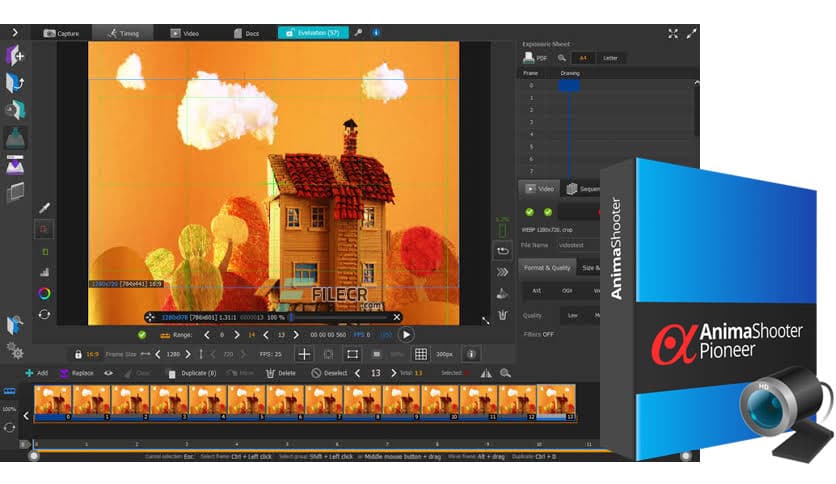Click the new project icon with plus
The height and width of the screenshot is (484, 836).
15,55
